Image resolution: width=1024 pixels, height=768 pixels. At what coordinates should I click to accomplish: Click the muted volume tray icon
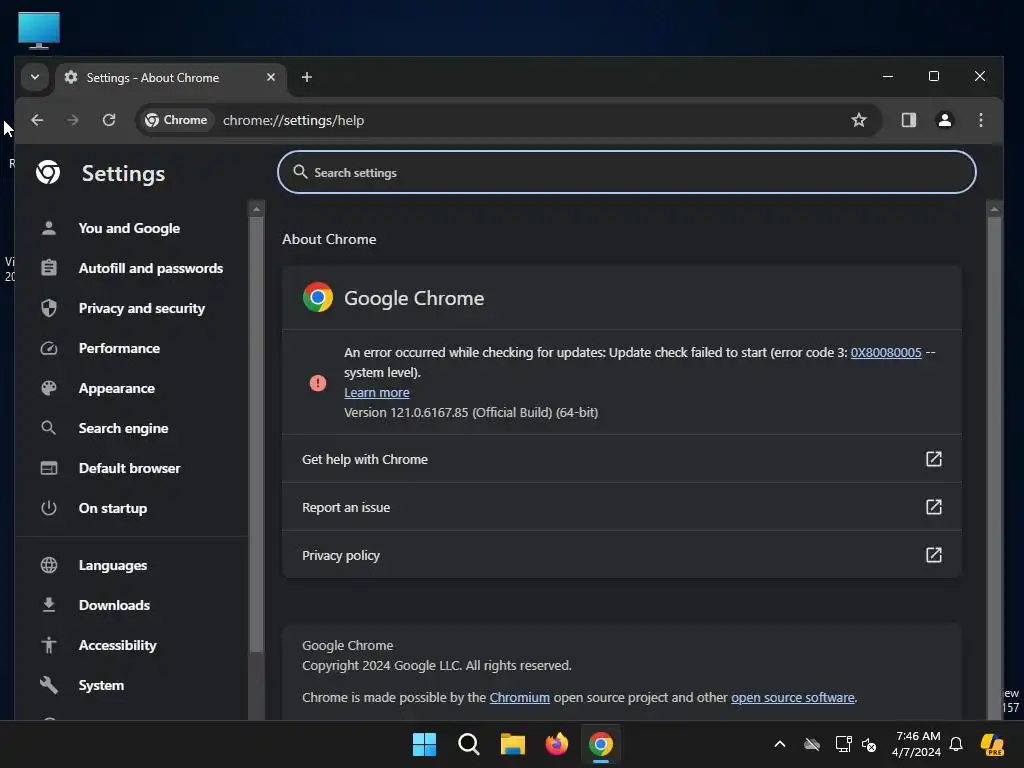[x=869, y=744]
